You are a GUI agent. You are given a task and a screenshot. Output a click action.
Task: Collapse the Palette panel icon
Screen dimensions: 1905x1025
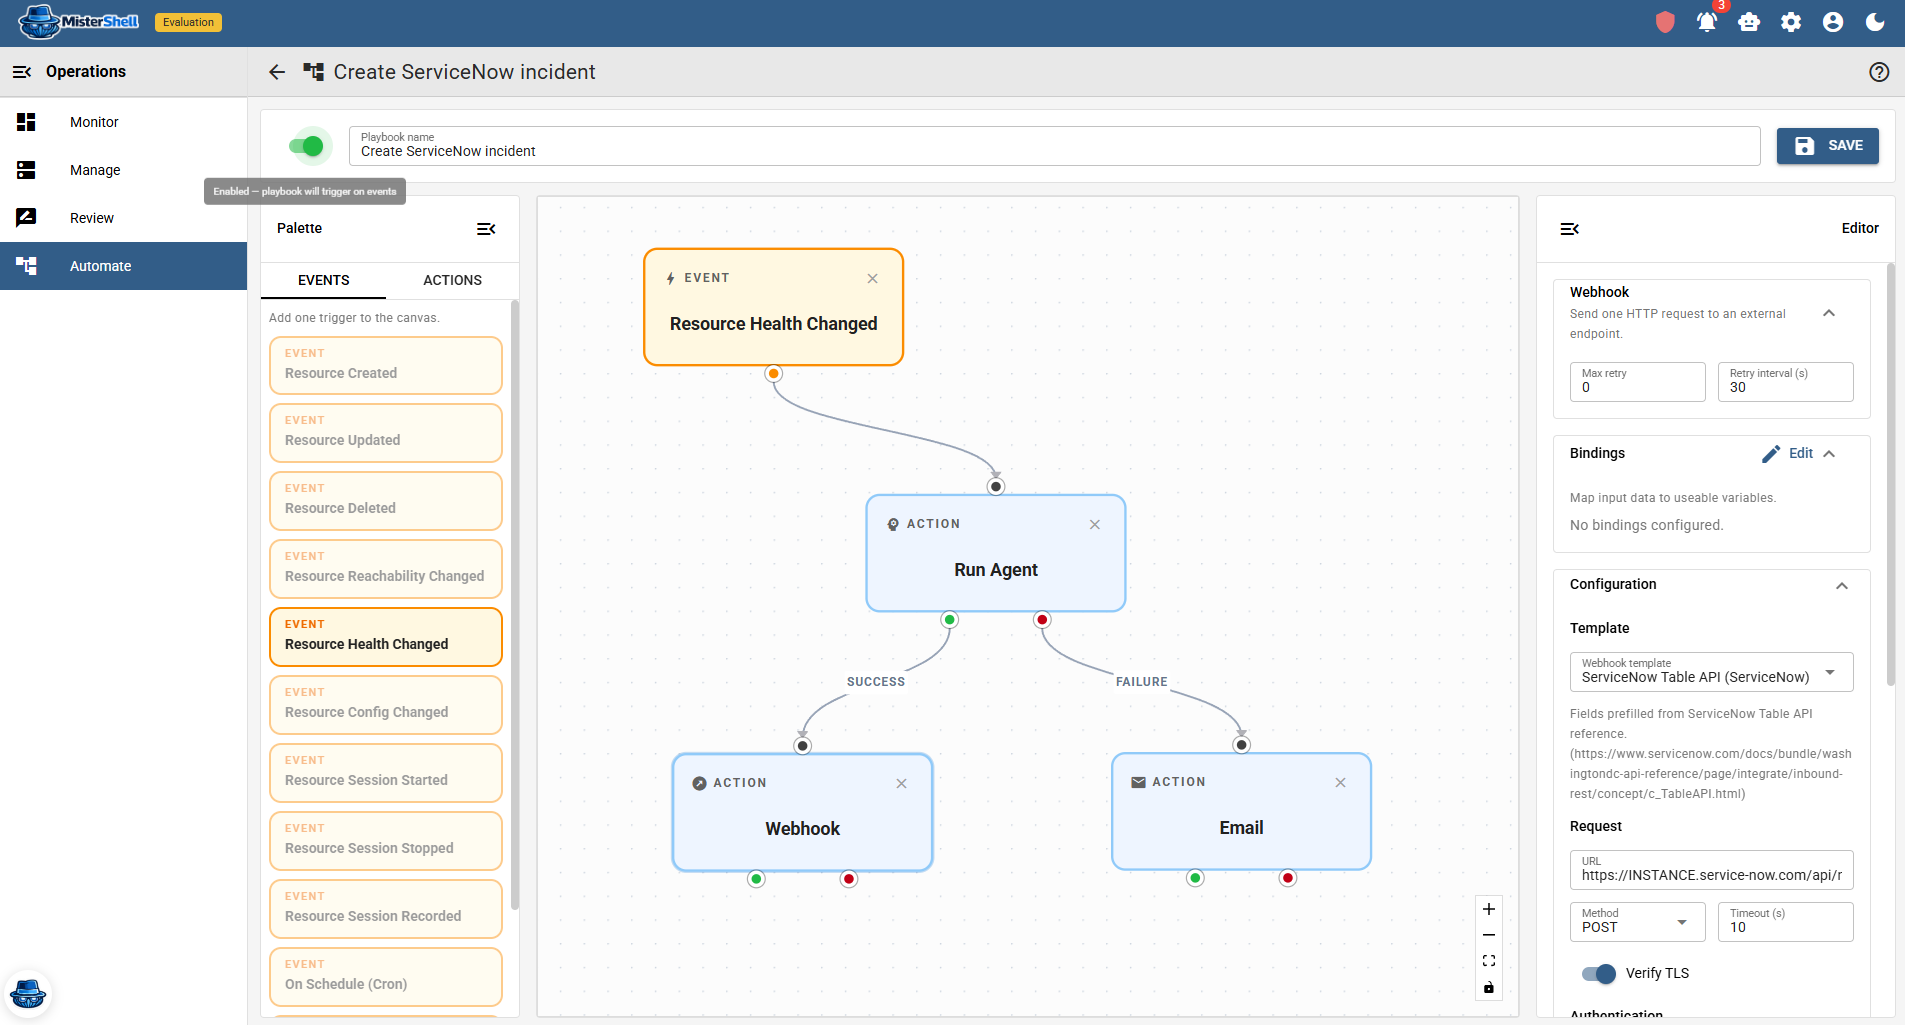(x=486, y=229)
